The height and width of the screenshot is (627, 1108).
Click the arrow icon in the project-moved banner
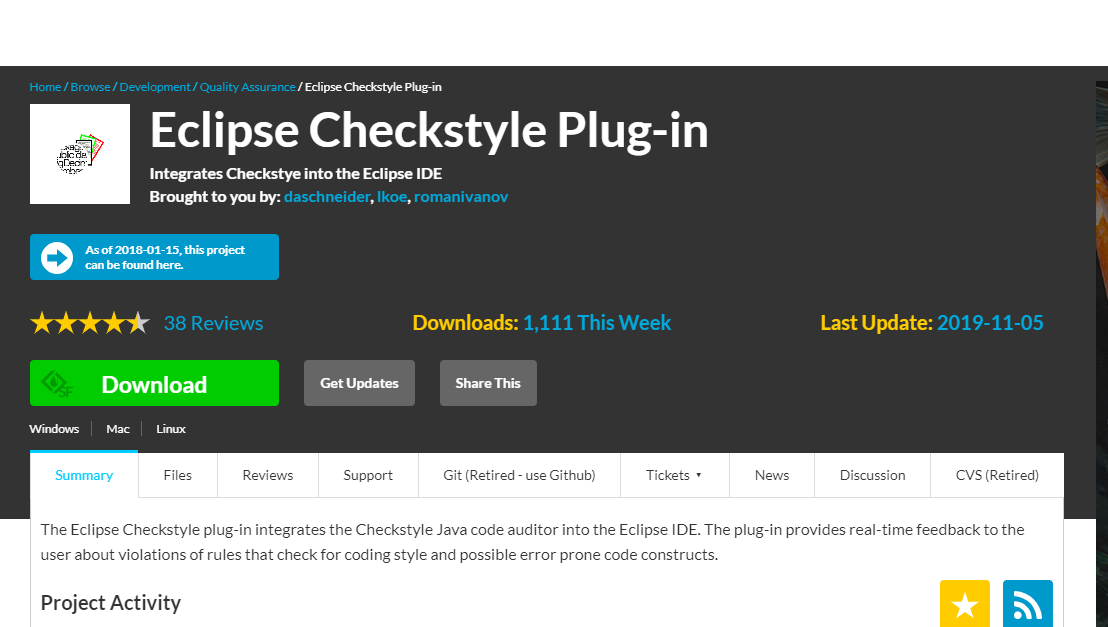[57, 257]
